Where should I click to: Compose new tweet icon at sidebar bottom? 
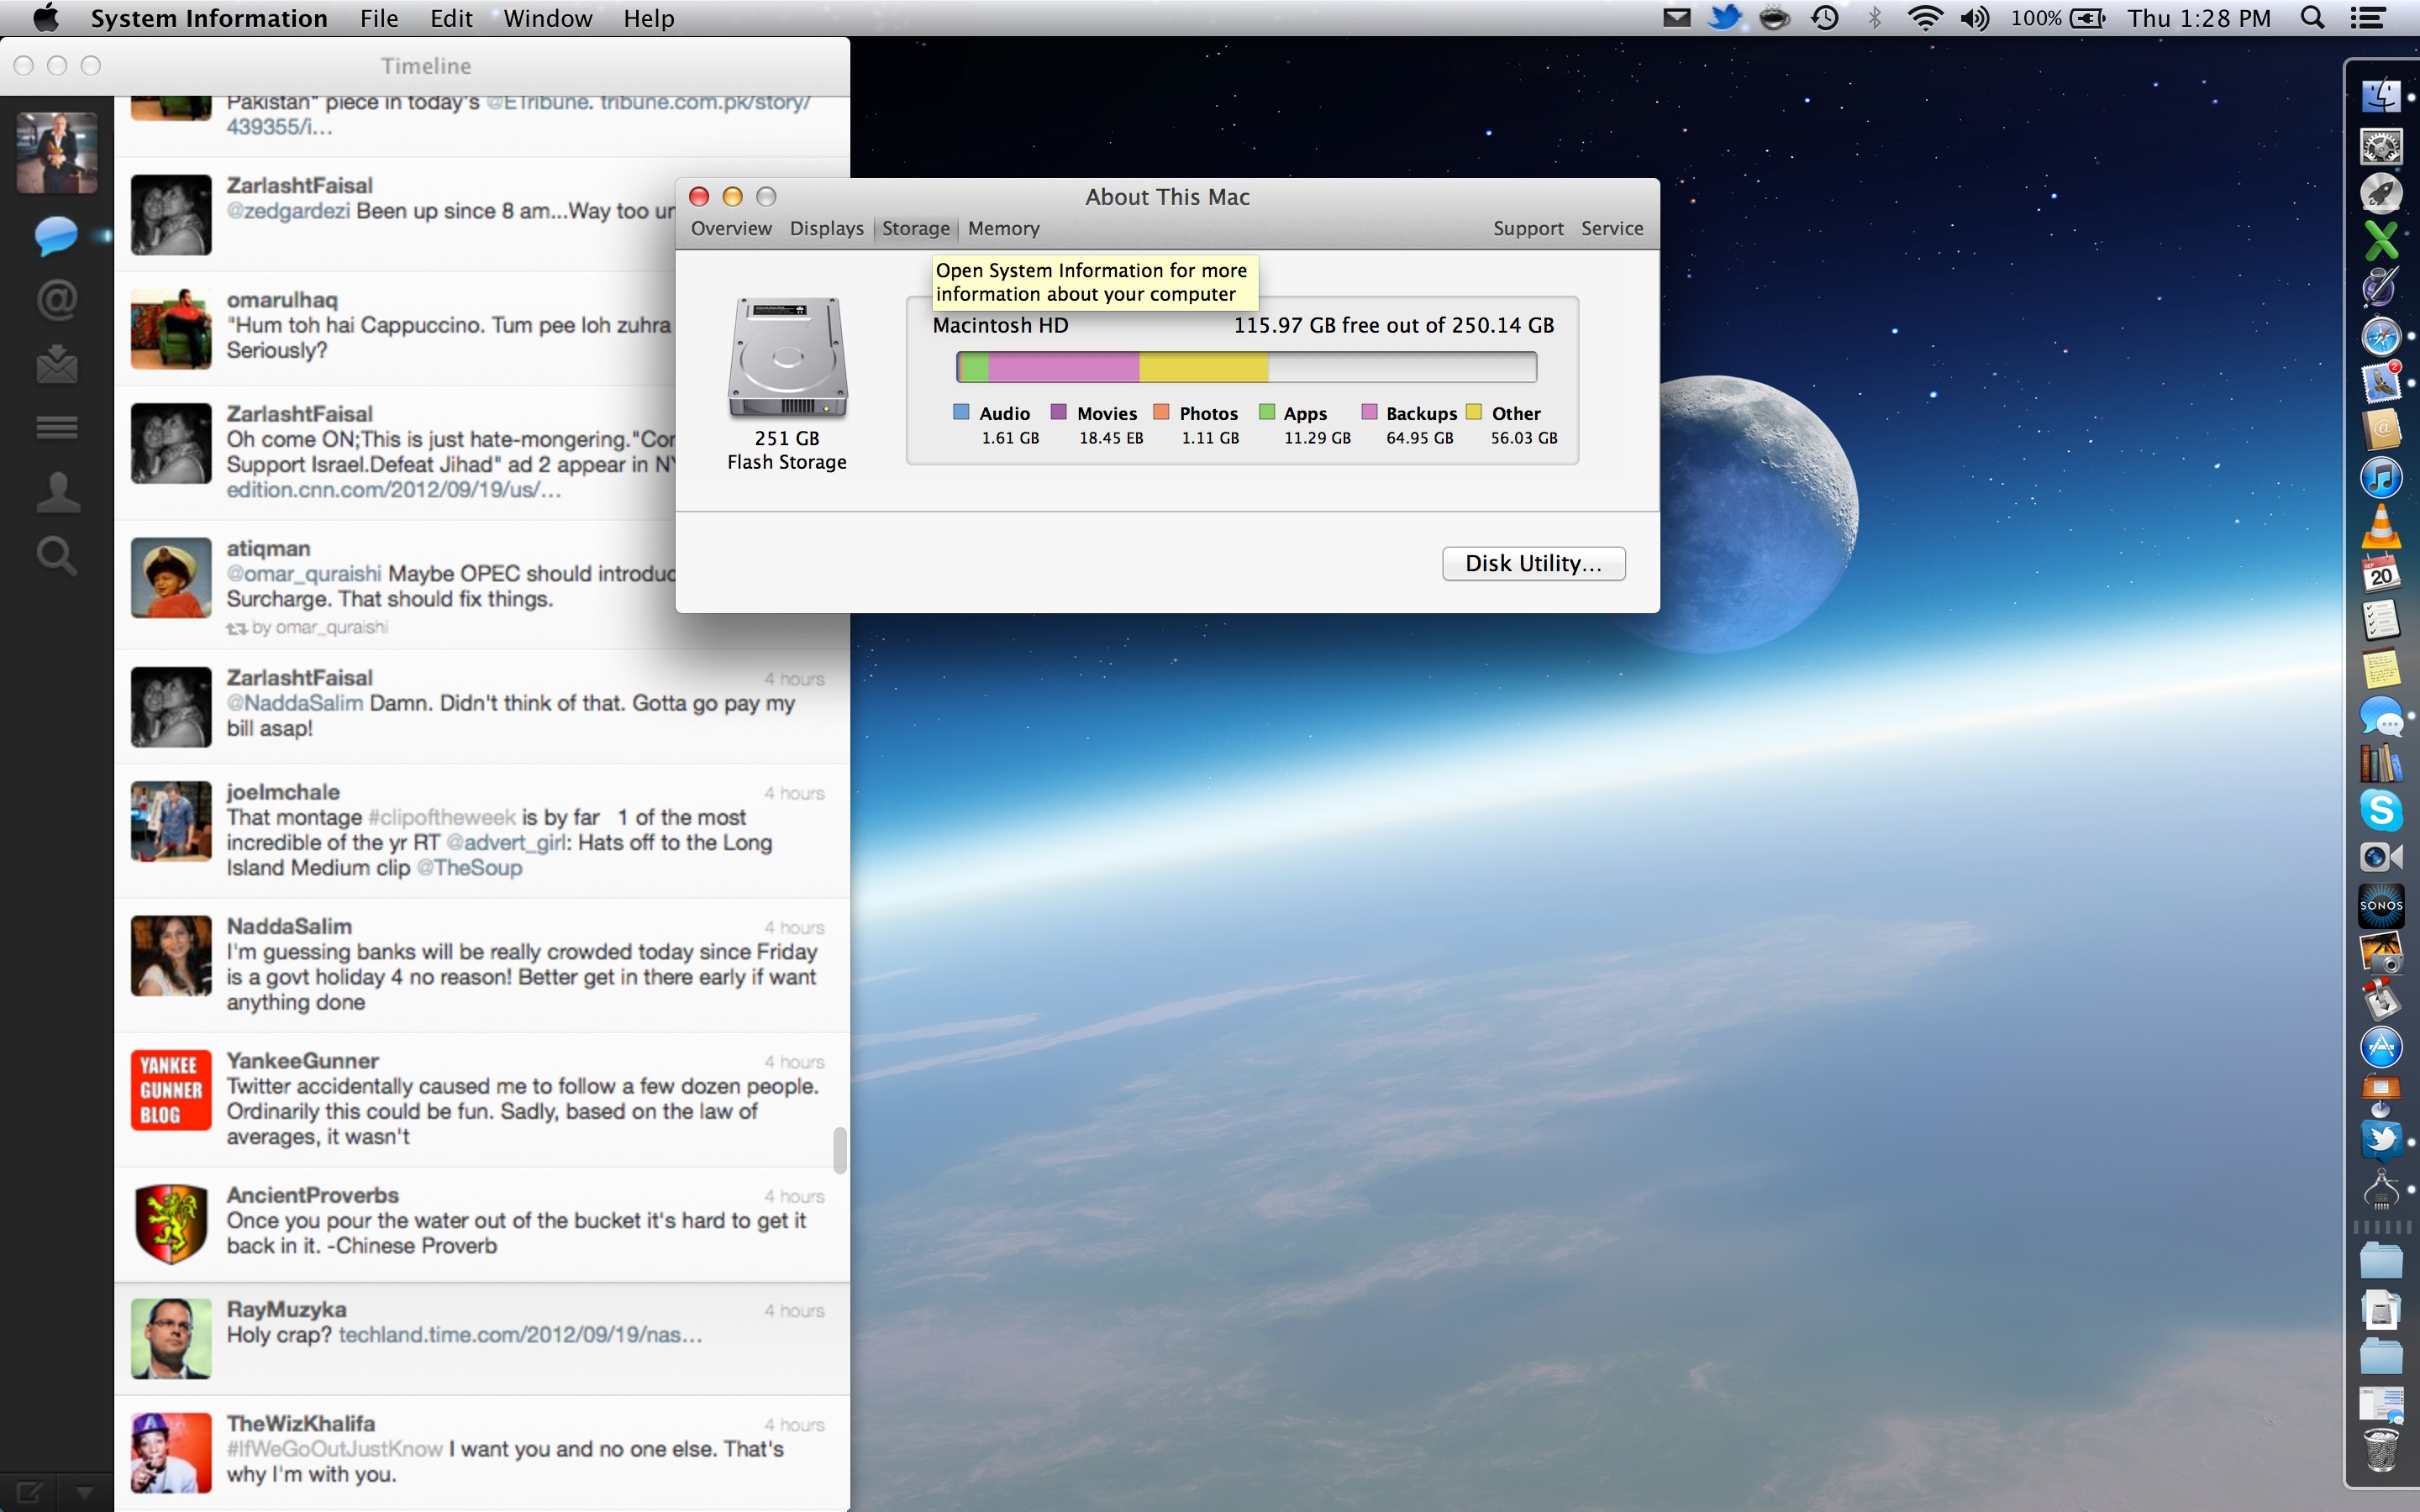click(28, 1493)
